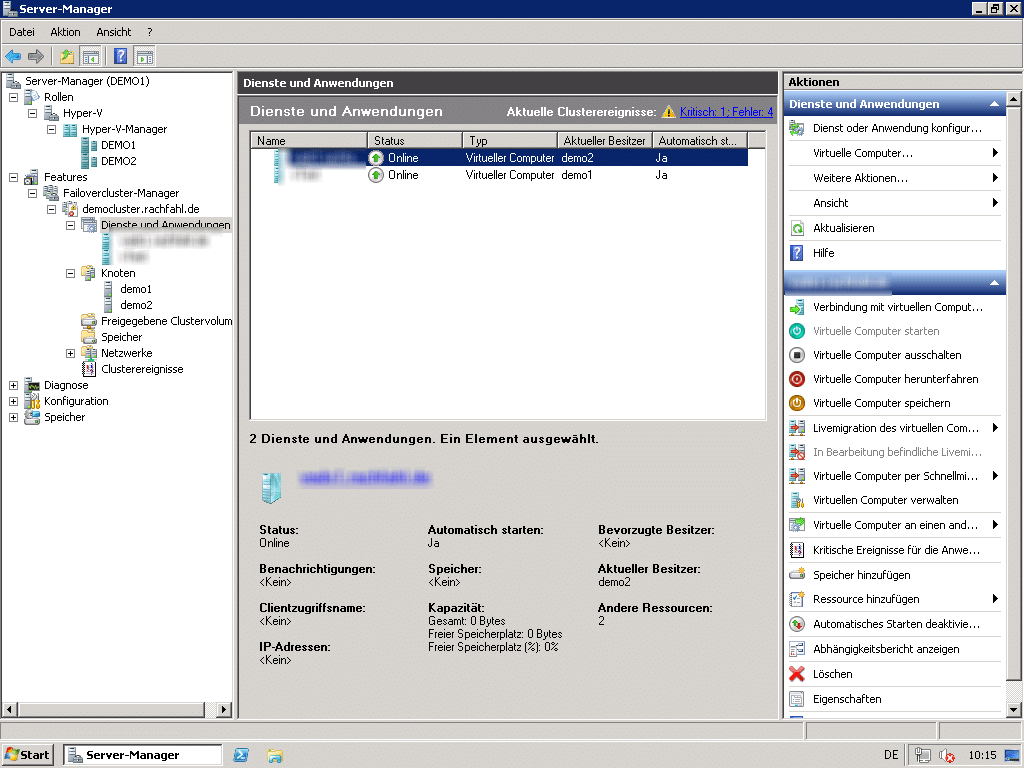Collapse the 'Dienste und Anwendungen' actions section header
The height and width of the screenshot is (768, 1024).
coord(994,104)
